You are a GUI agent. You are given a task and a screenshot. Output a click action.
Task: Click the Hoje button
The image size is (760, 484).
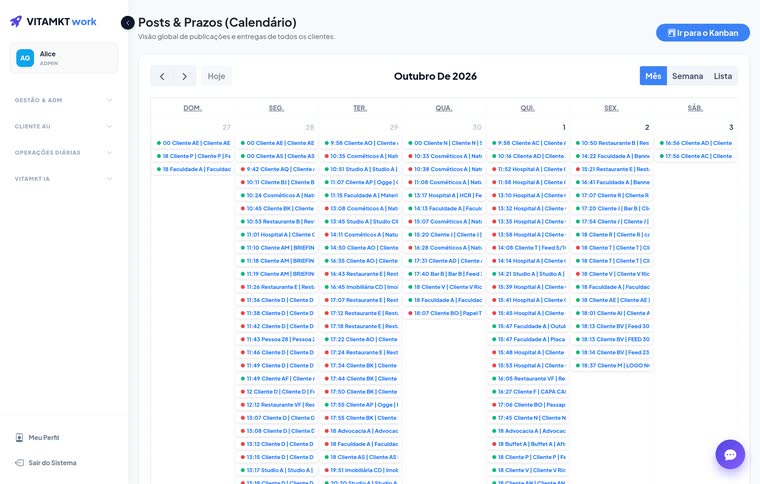tap(216, 76)
